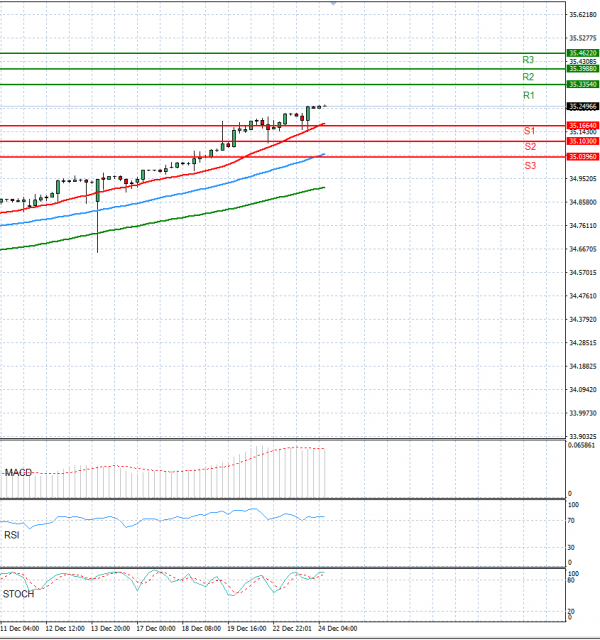
Task: Click the RSI indicator label
Action: coord(11,535)
